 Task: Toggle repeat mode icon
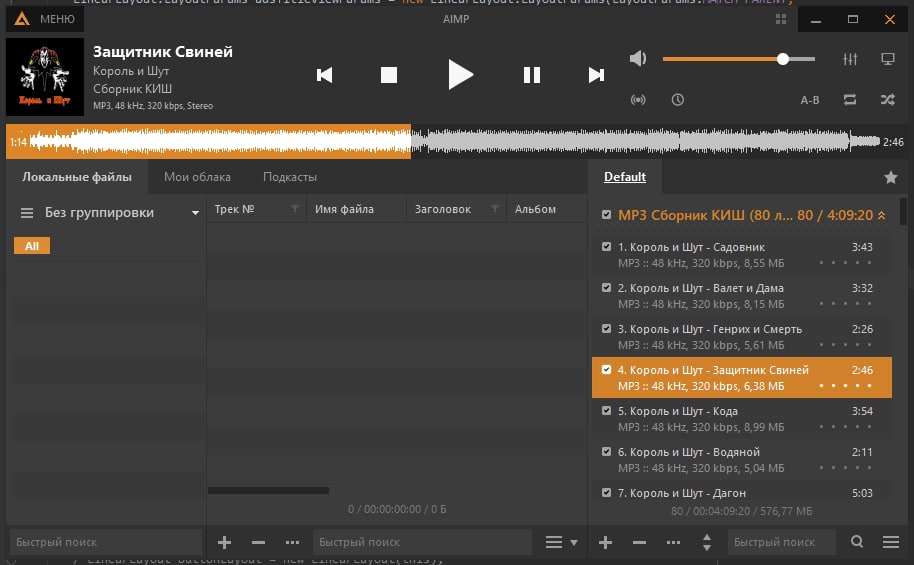click(x=850, y=100)
